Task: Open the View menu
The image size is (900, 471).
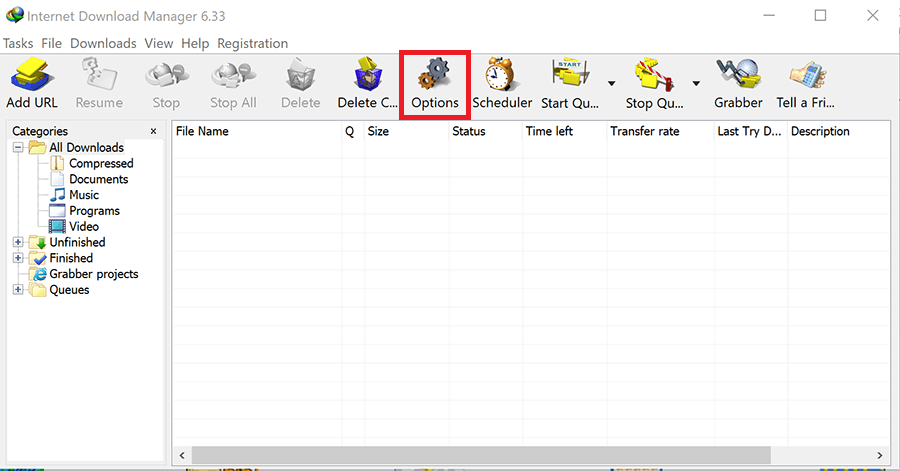Action: [158, 44]
